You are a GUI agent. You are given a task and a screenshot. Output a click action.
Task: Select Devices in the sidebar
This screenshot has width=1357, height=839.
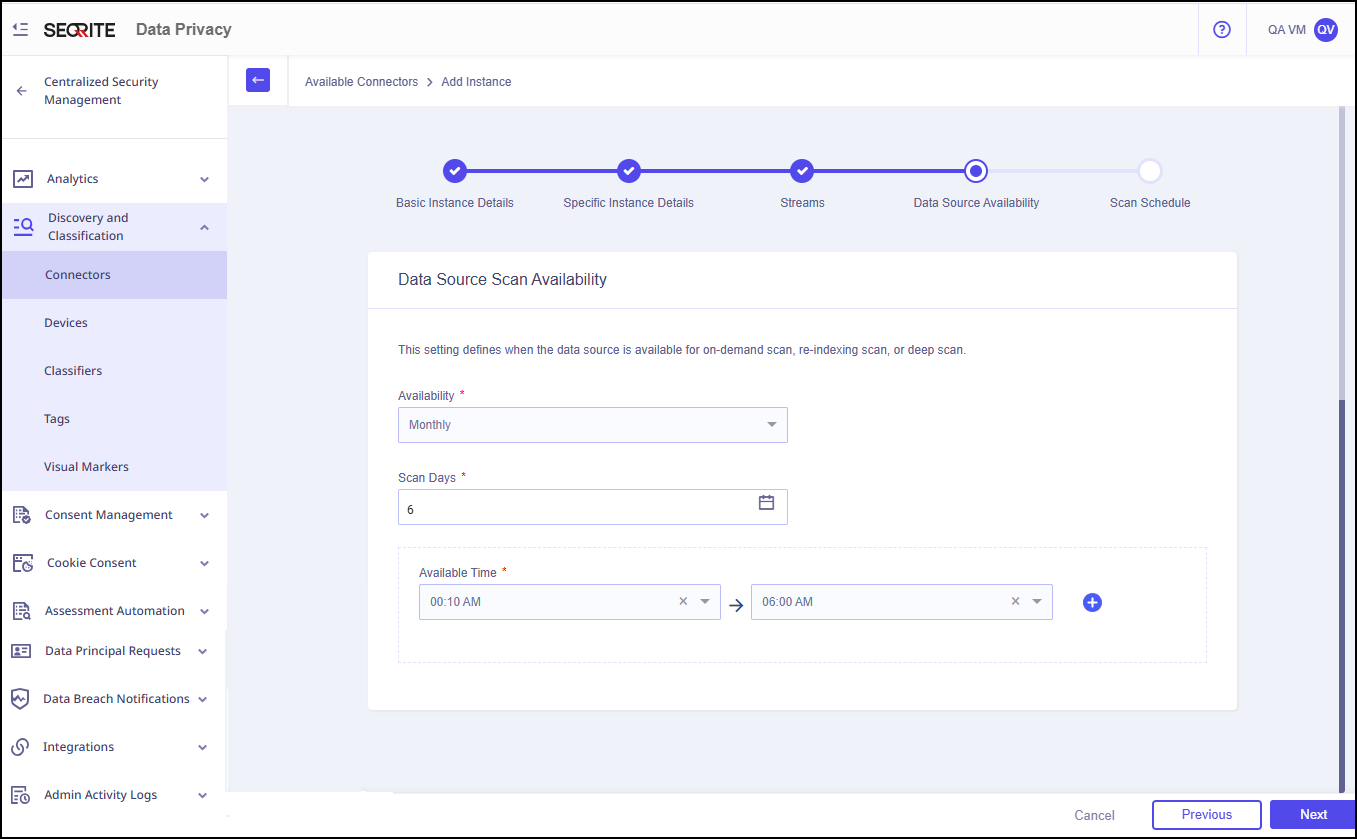[x=66, y=323]
